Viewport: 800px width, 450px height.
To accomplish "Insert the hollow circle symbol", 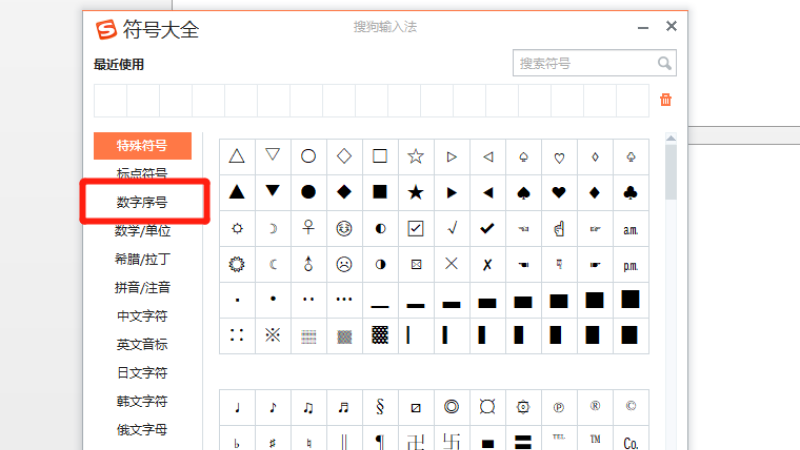I will click(x=309, y=157).
